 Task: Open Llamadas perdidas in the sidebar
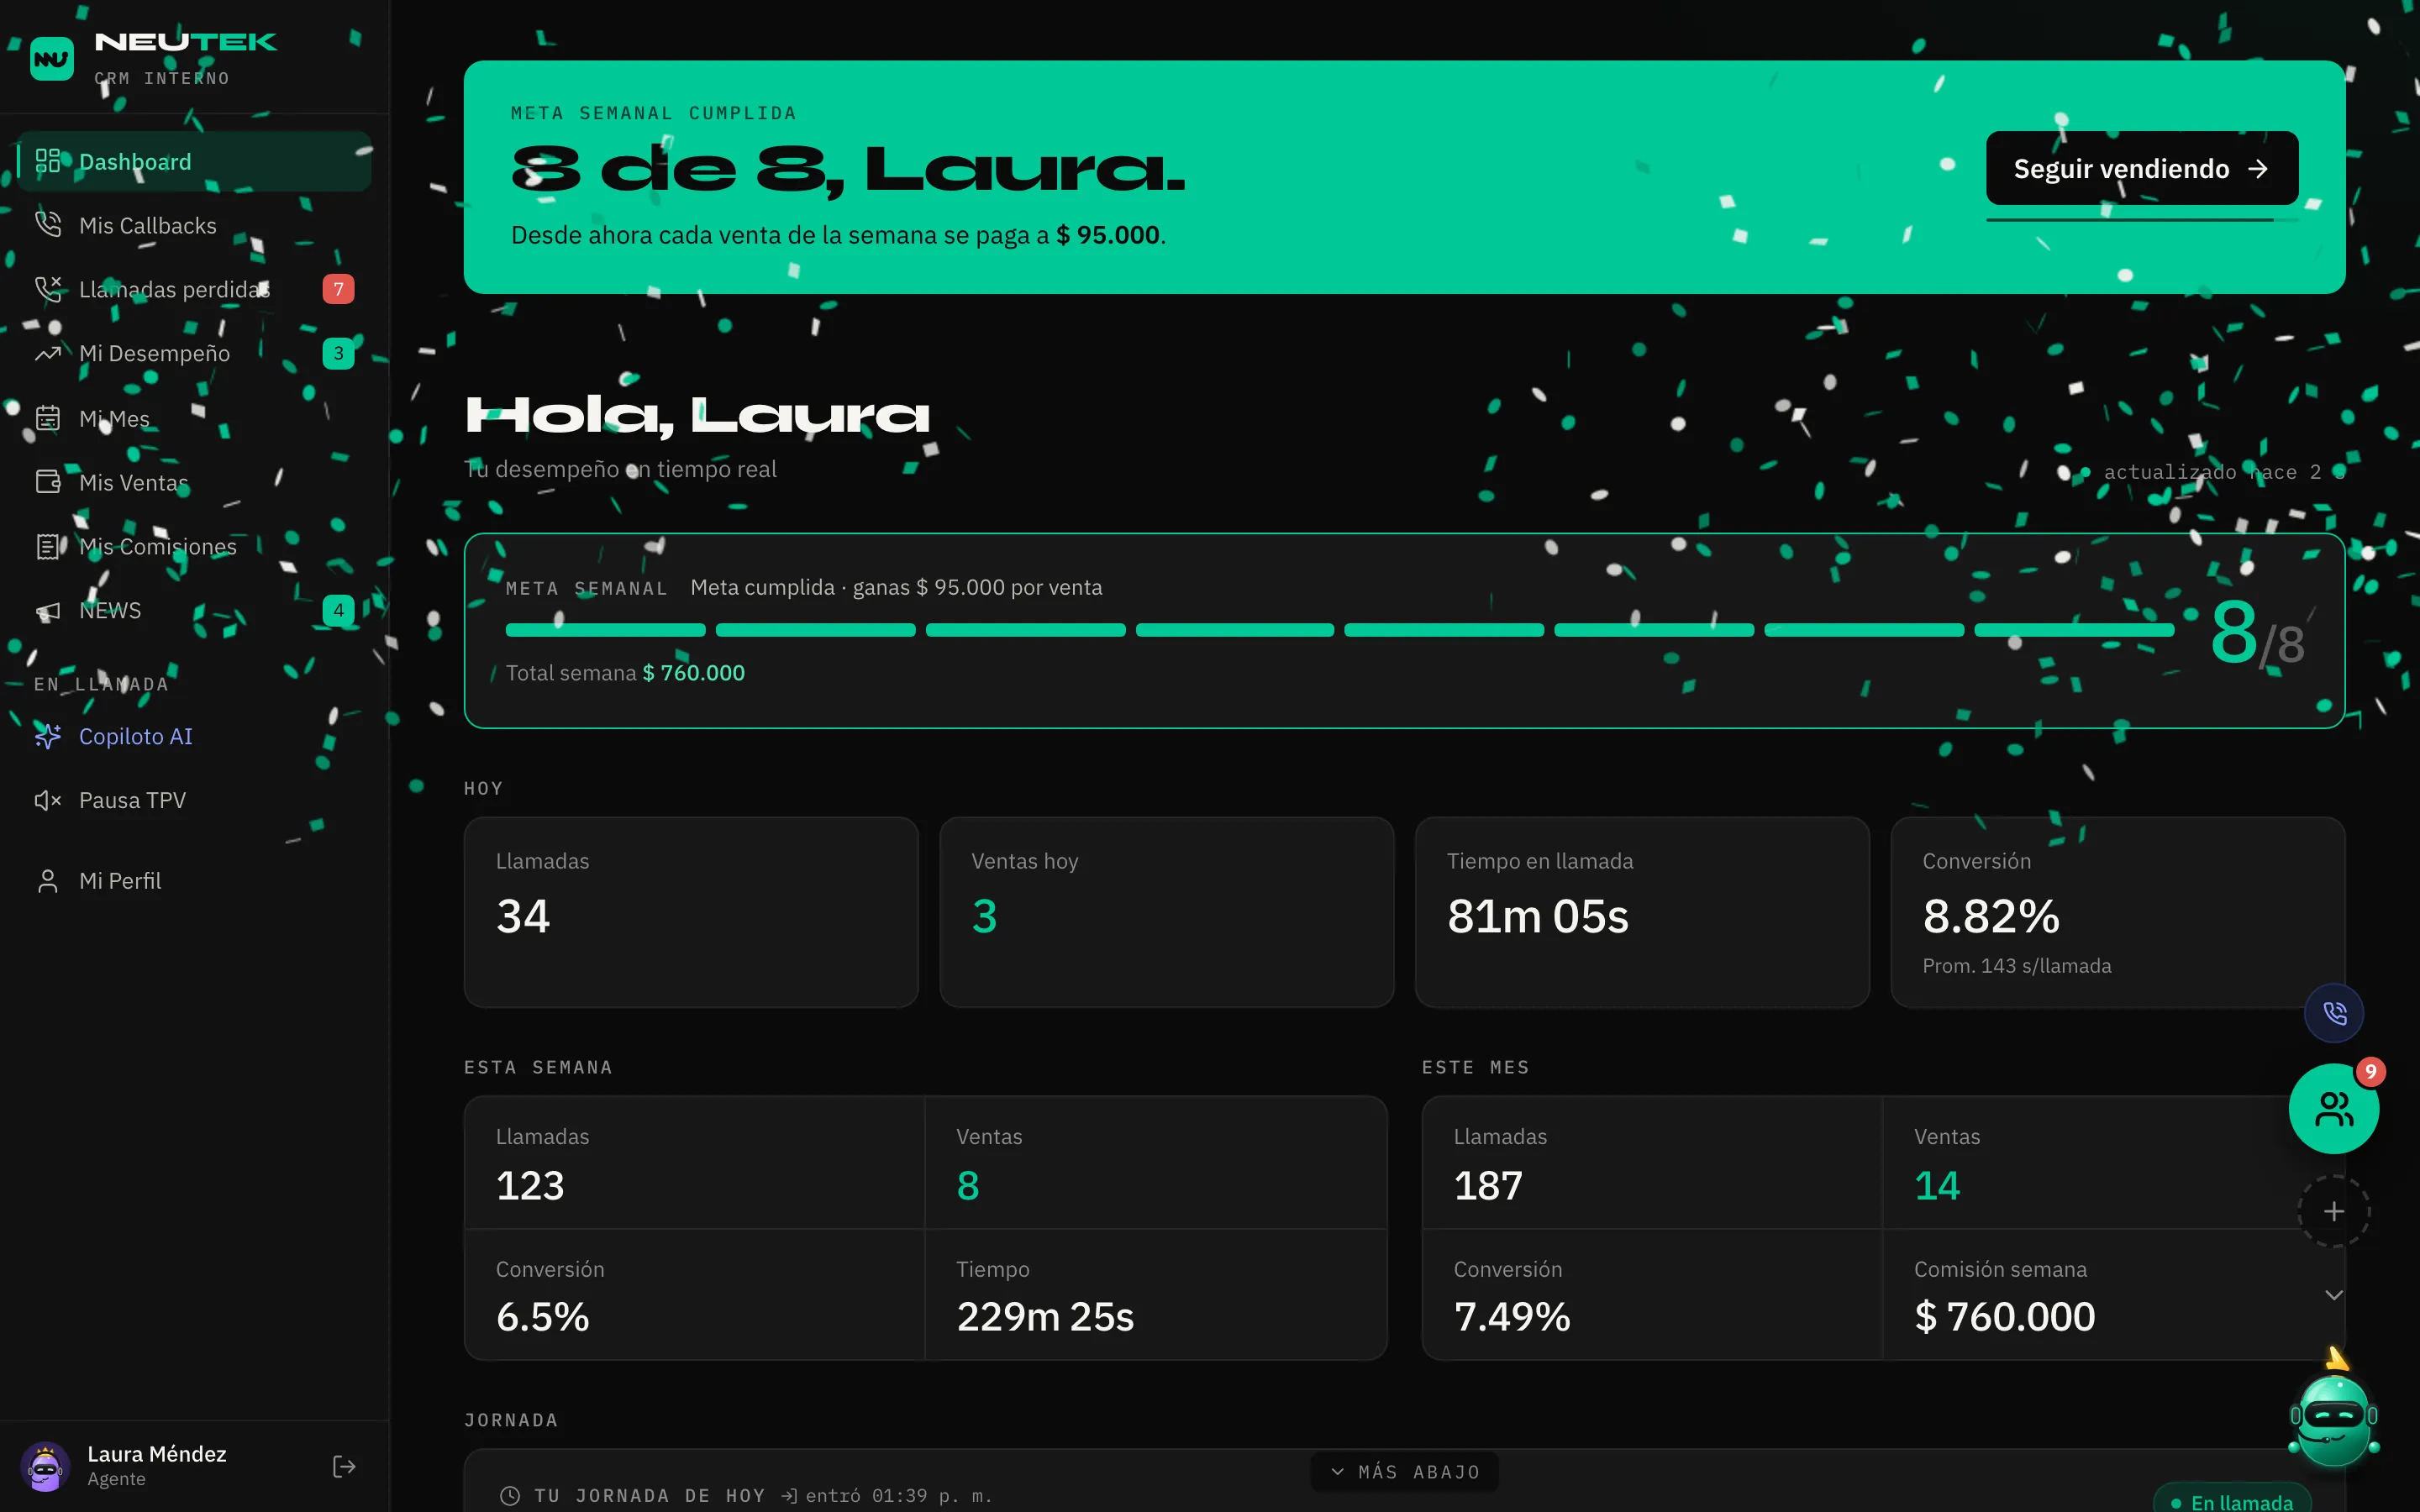coord(194,289)
